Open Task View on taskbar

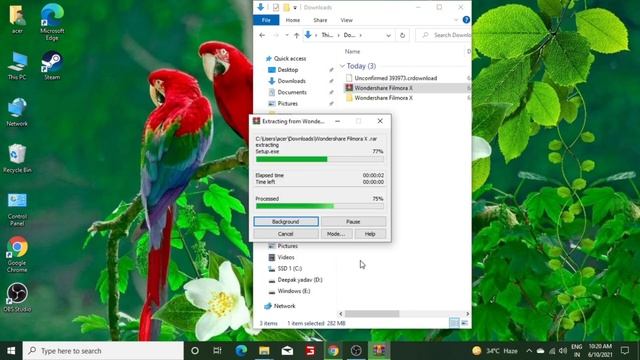click(217, 351)
